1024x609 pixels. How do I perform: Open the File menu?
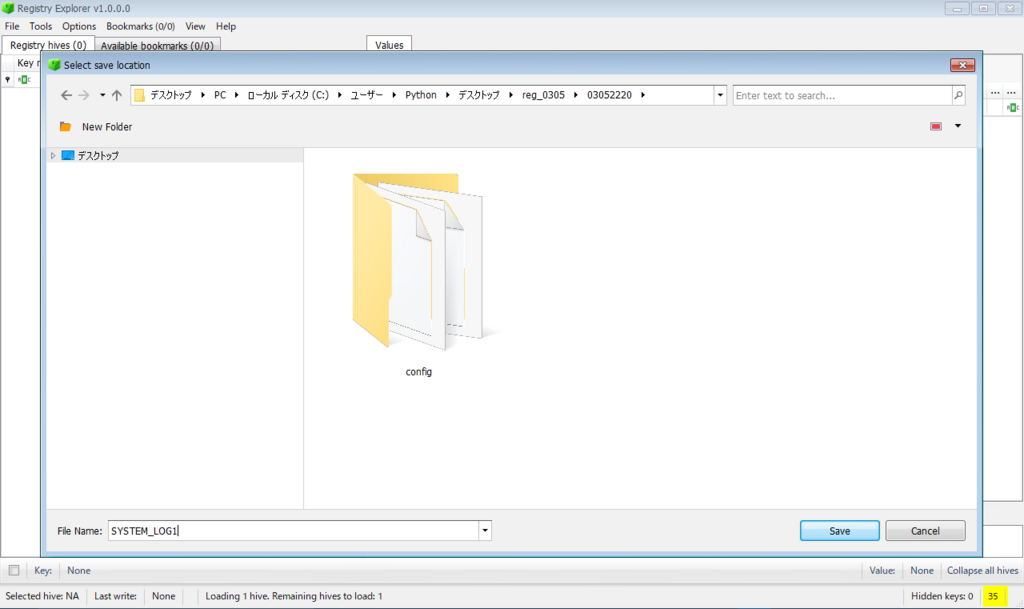(12, 26)
